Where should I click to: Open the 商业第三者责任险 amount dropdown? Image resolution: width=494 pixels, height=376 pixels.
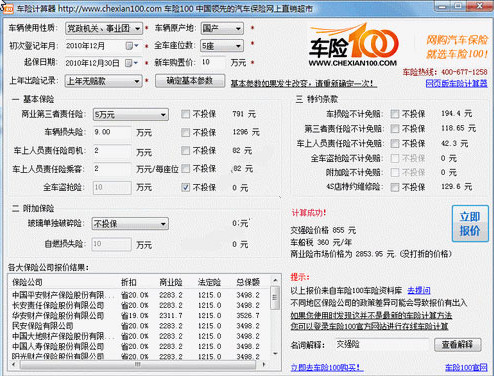tap(131, 115)
